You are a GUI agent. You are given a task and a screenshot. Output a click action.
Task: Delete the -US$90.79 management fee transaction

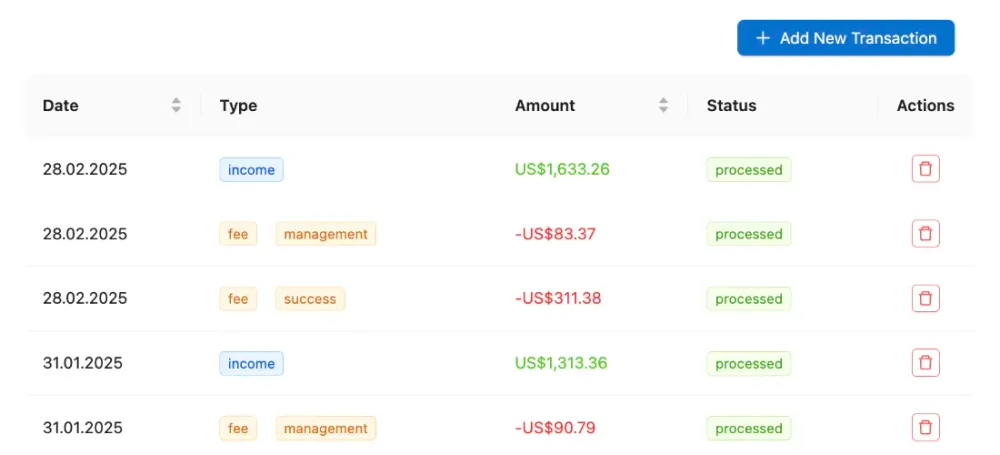click(x=925, y=428)
